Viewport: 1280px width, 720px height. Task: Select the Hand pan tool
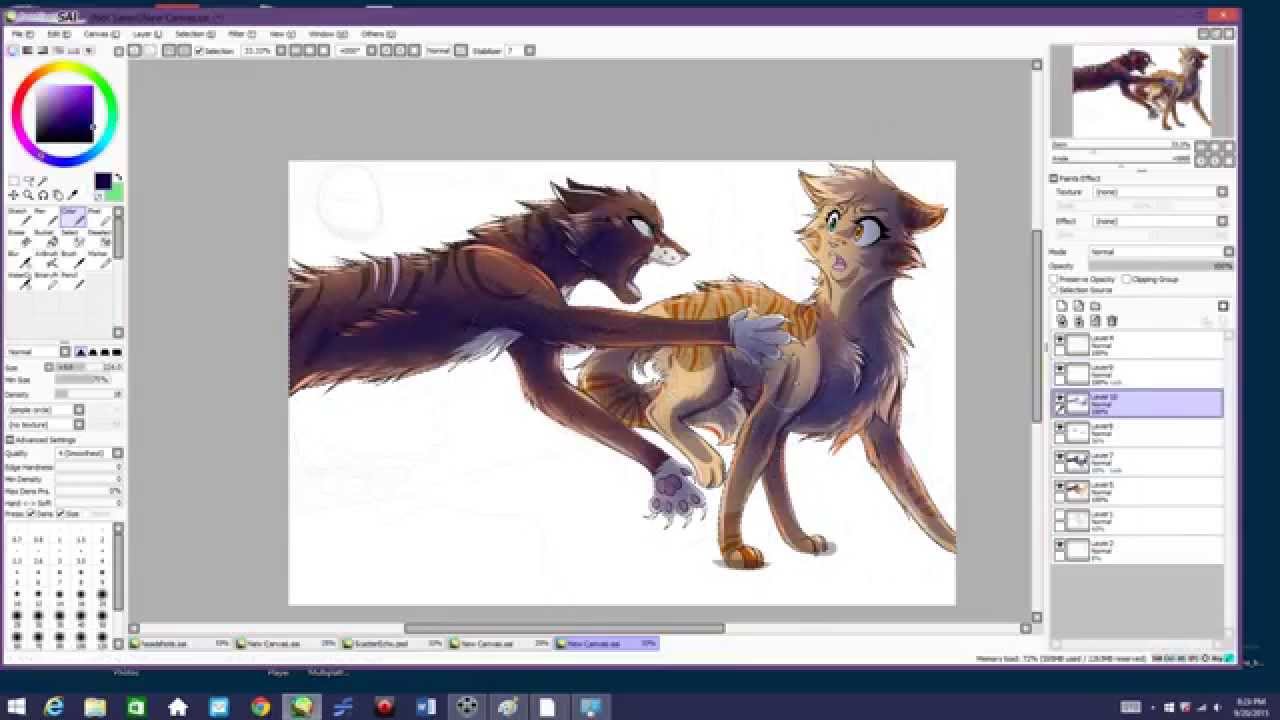click(58, 195)
